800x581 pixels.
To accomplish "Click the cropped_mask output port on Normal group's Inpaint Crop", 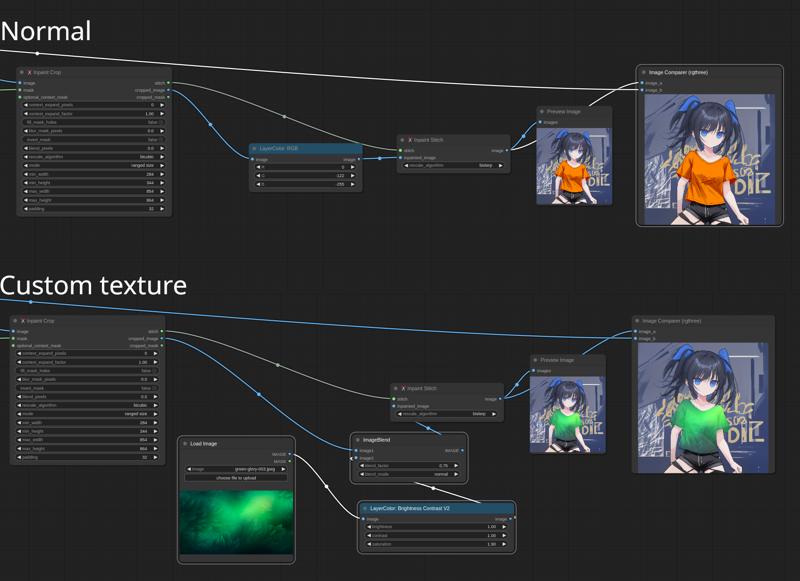I will tap(168, 97).
